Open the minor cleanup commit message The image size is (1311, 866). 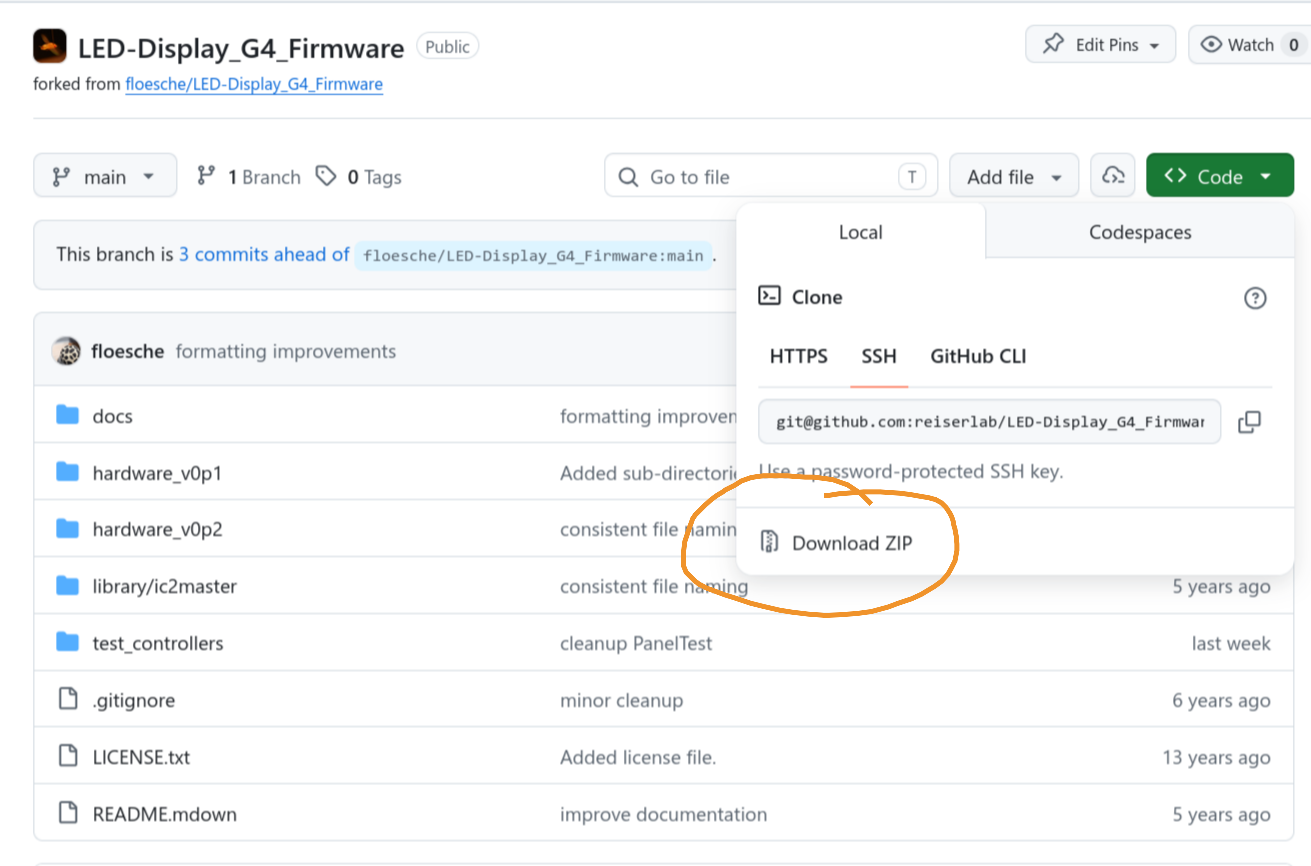click(x=621, y=700)
